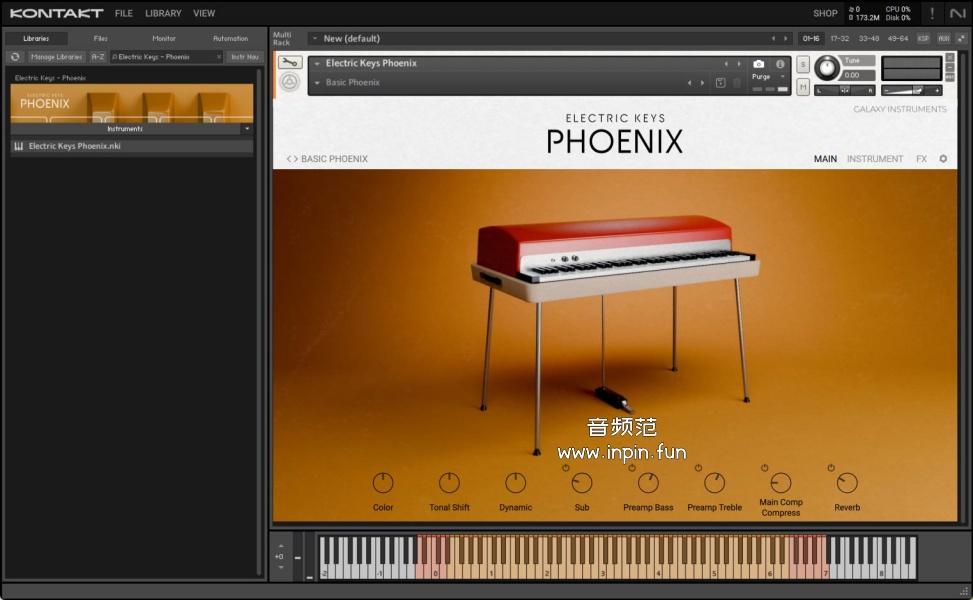Image resolution: width=973 pixels, height=600 pixels.
Task: Toggle the Sub power button
Action: pyautogui.click(x=565, y=468)
